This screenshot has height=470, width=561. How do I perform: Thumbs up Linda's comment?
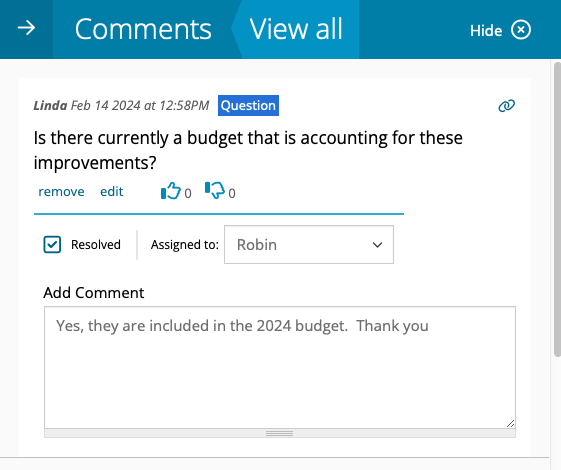171,191
